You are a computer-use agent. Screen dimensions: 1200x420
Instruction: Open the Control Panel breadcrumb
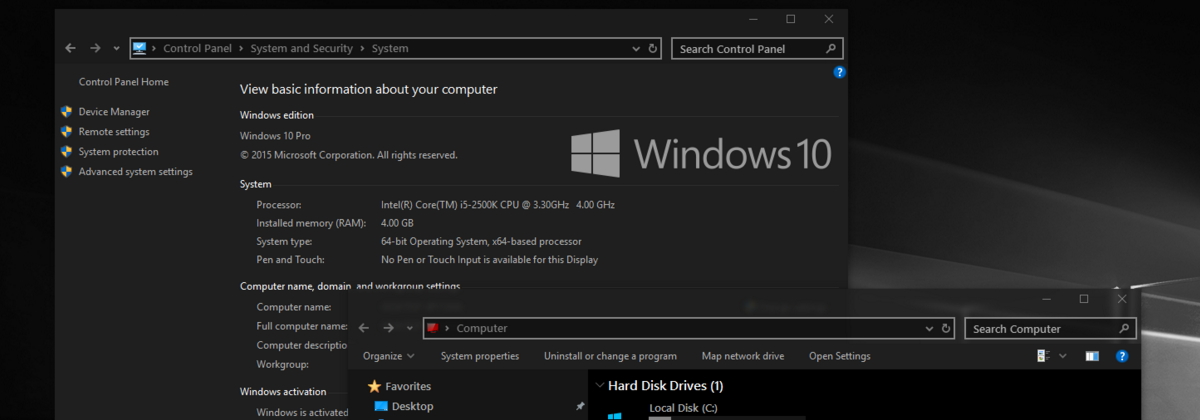pos(197,48)
